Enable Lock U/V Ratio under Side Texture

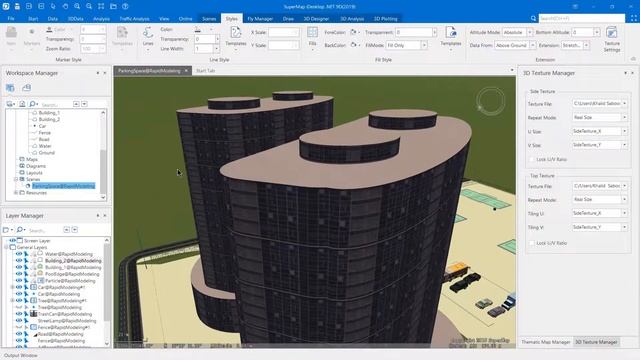531,159
